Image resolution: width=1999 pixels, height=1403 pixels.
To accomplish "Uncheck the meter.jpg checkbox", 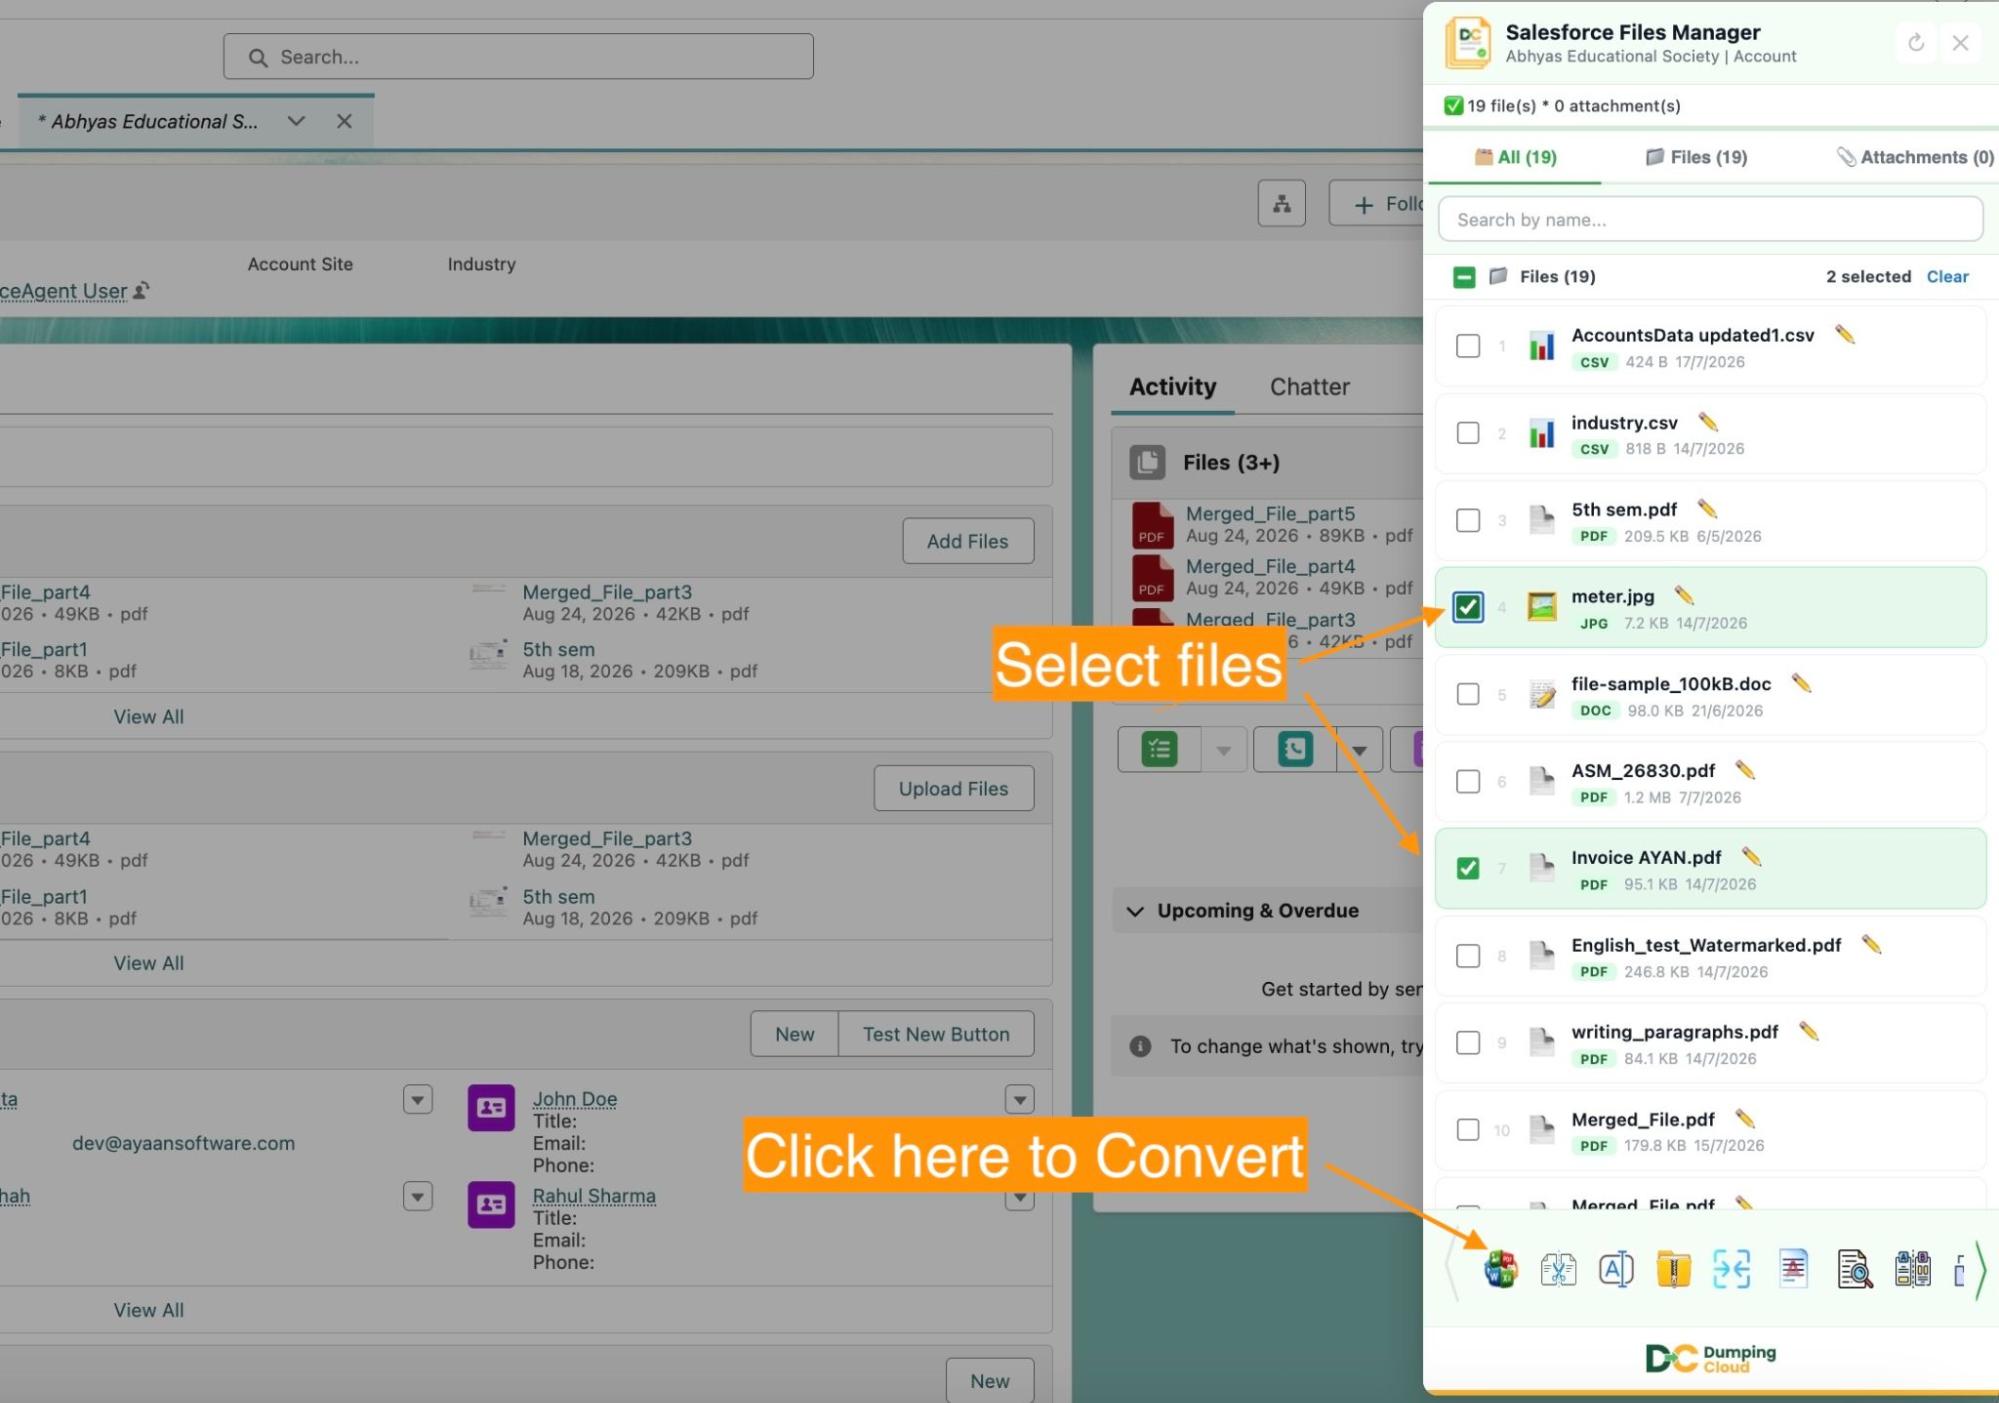I will [x=1468, y=607].
